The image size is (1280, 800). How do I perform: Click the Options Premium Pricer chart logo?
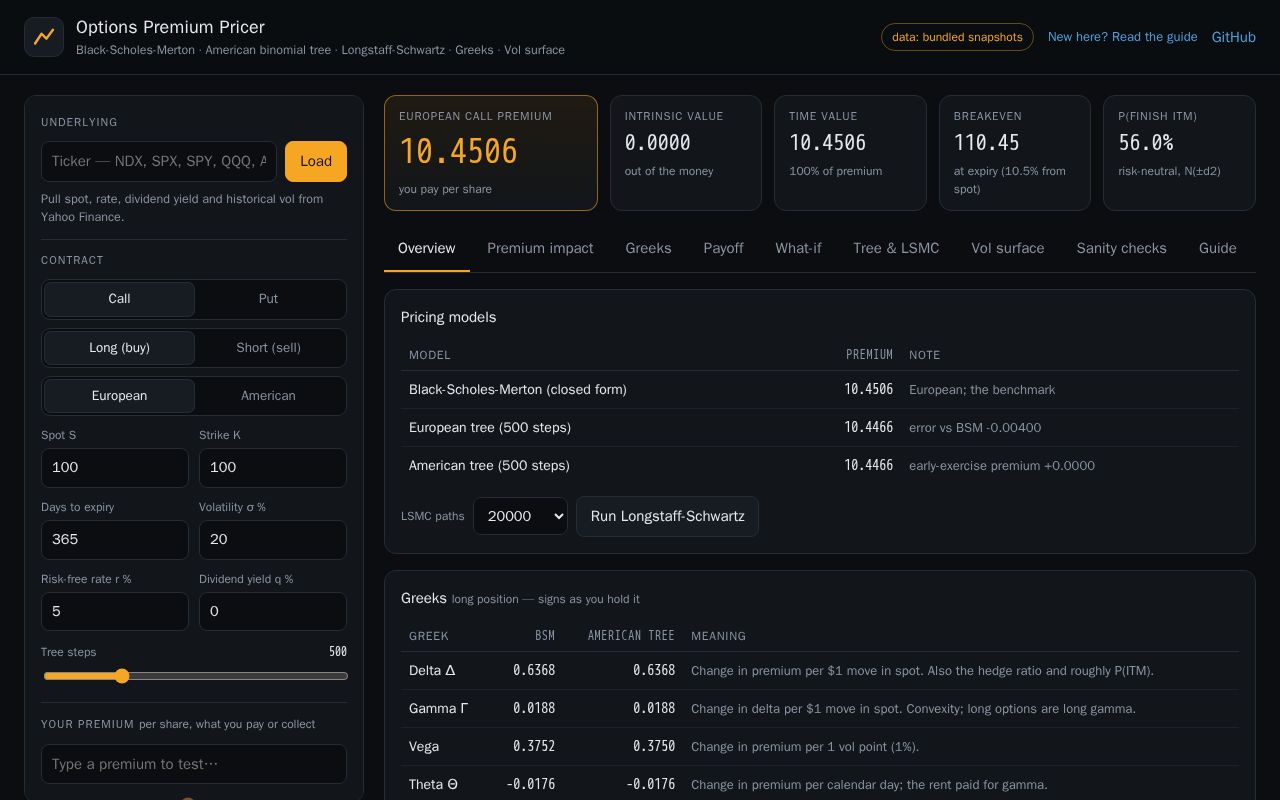[44, 37]
